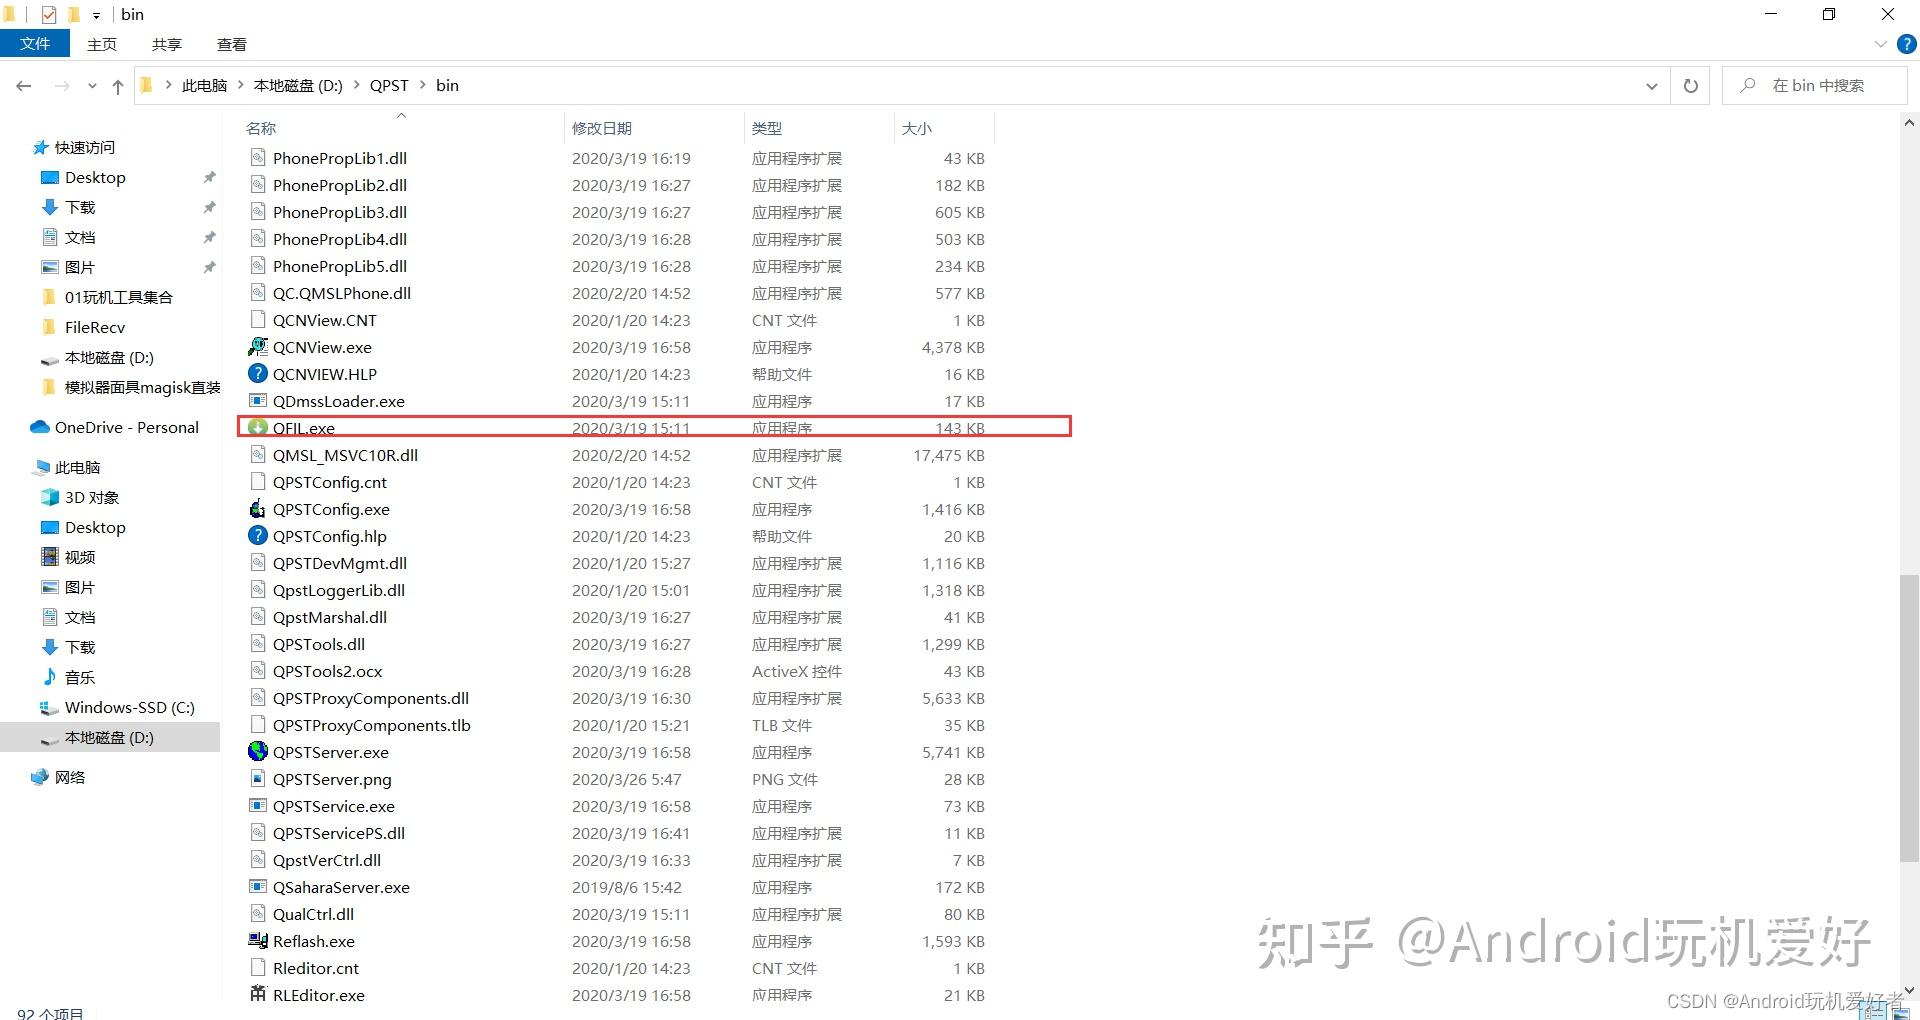The width and height of the screenshot is (1920, 1020).
Task: Open quick access toolbar customize dropdown
Action: [x=96, y=15]
